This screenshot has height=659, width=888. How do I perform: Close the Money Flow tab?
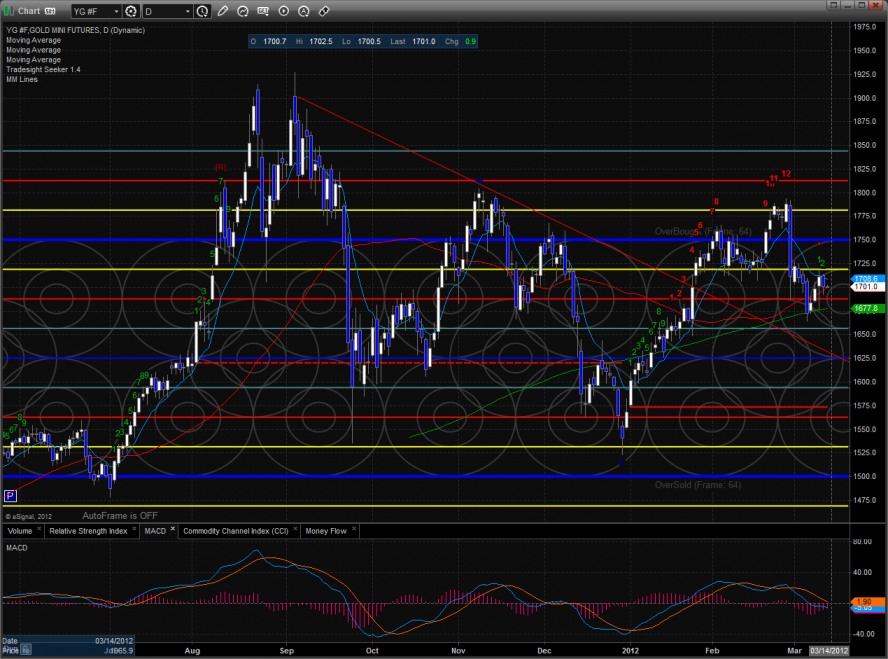(x=353, y=530)
